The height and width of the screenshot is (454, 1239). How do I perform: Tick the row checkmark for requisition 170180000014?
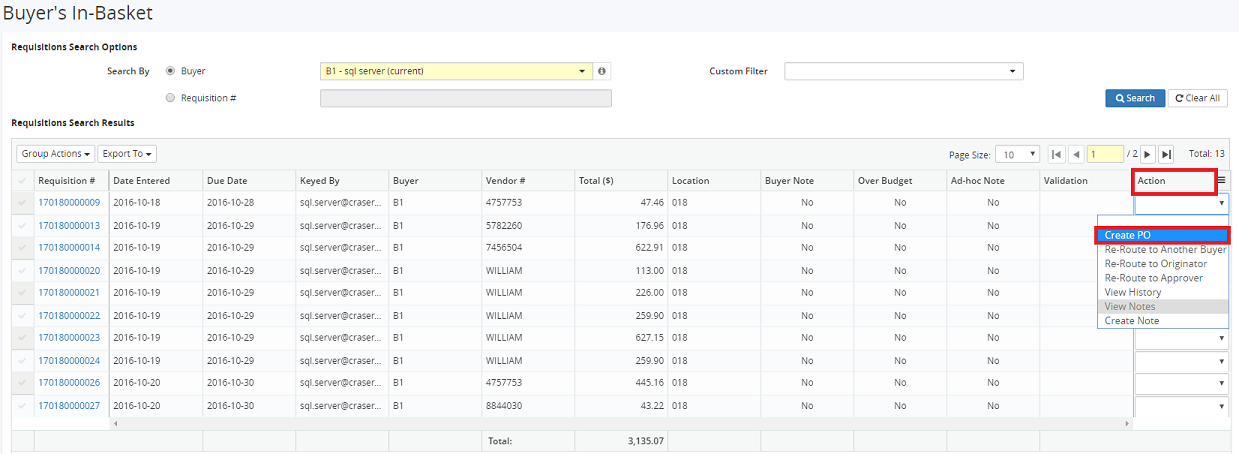(x=23, y=247)
